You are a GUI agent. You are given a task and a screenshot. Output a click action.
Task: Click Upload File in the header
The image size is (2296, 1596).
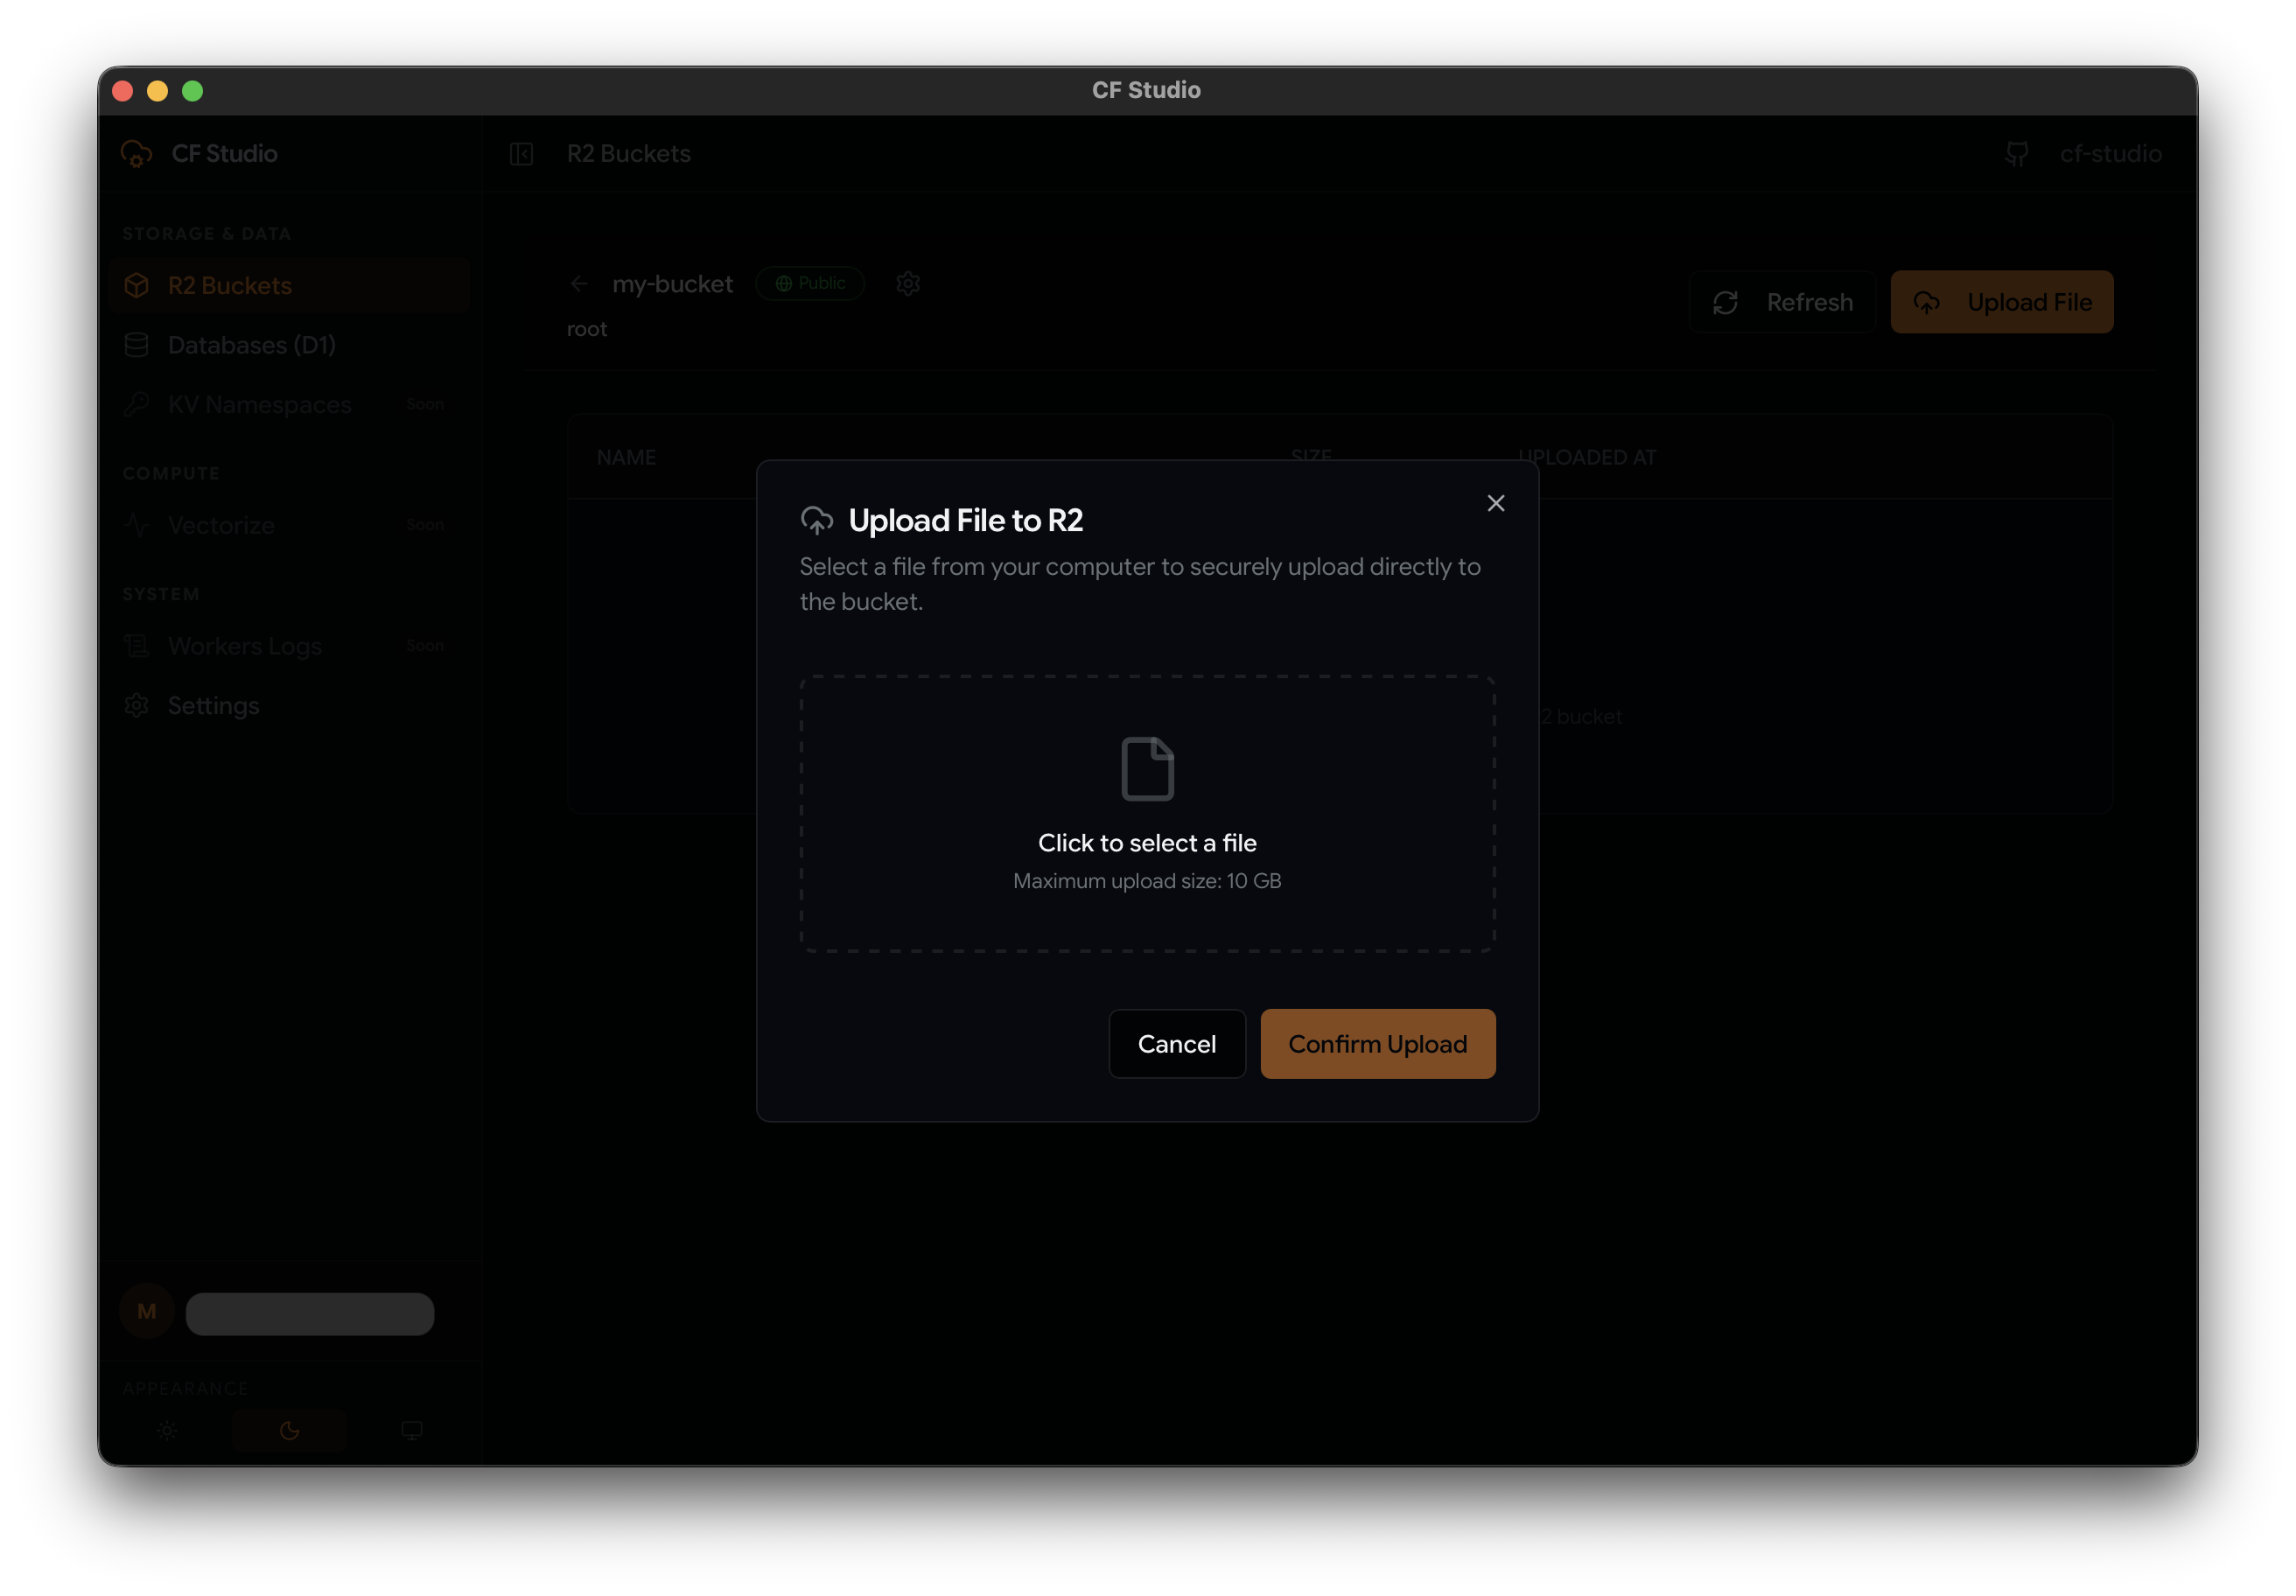tap(2001, 302)
